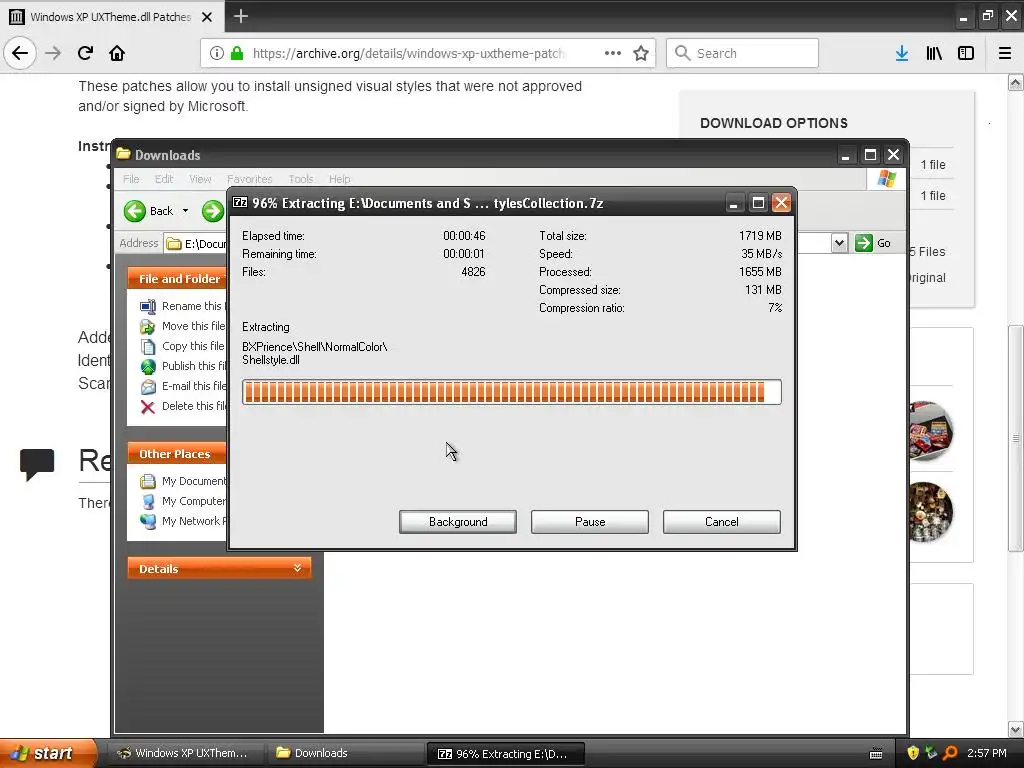Image resolution: width=1024 pixels, height=768 pixels.
Task: Click the Go button in Downloads window
Action: (x=873, y=243)
